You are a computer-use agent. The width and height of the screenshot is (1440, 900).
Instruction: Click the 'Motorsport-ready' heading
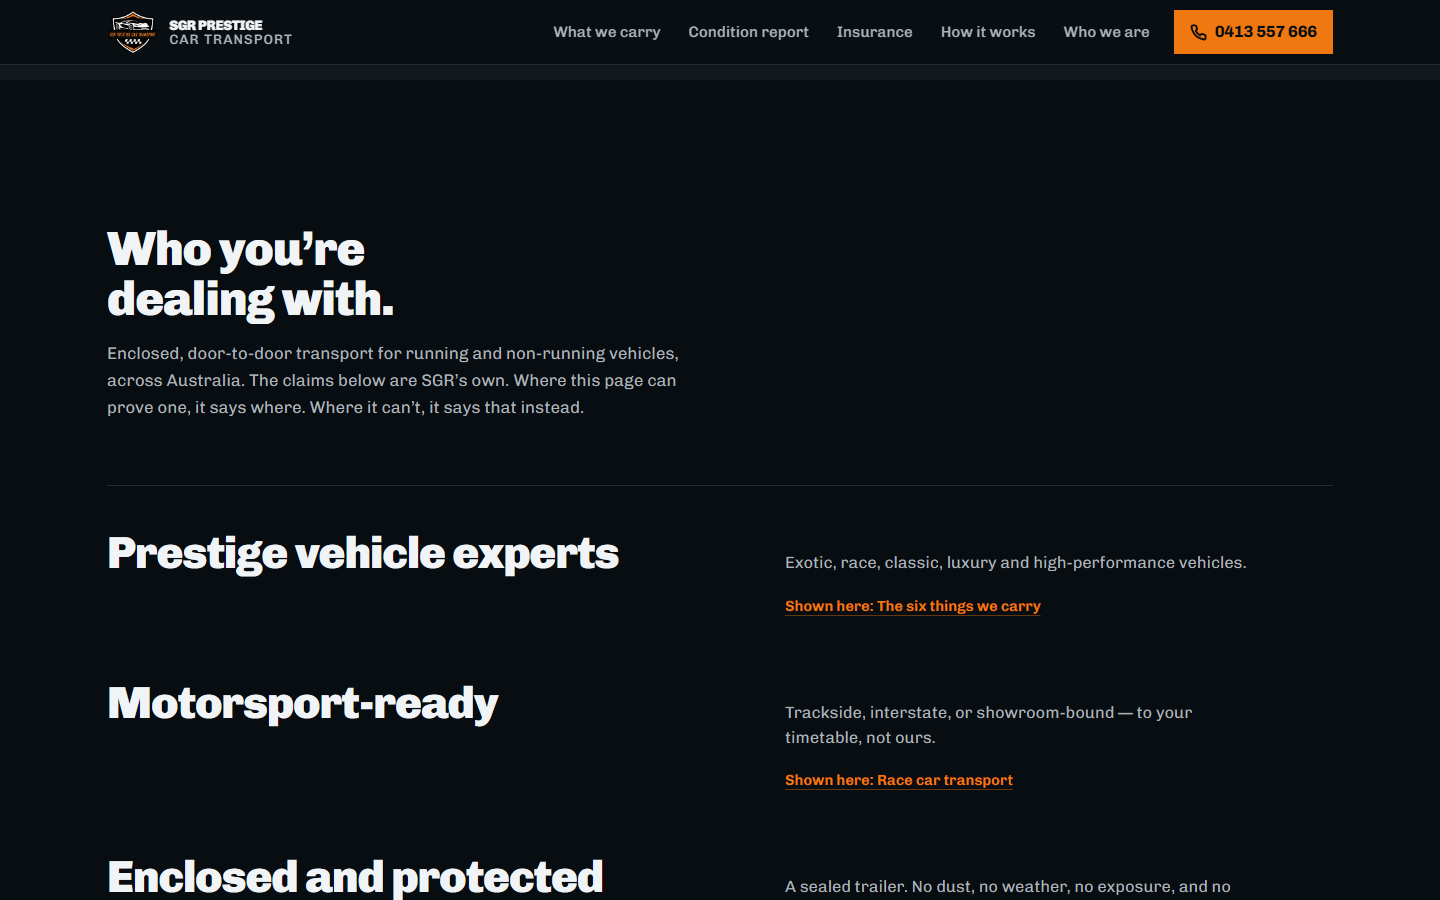coord(302,704)
